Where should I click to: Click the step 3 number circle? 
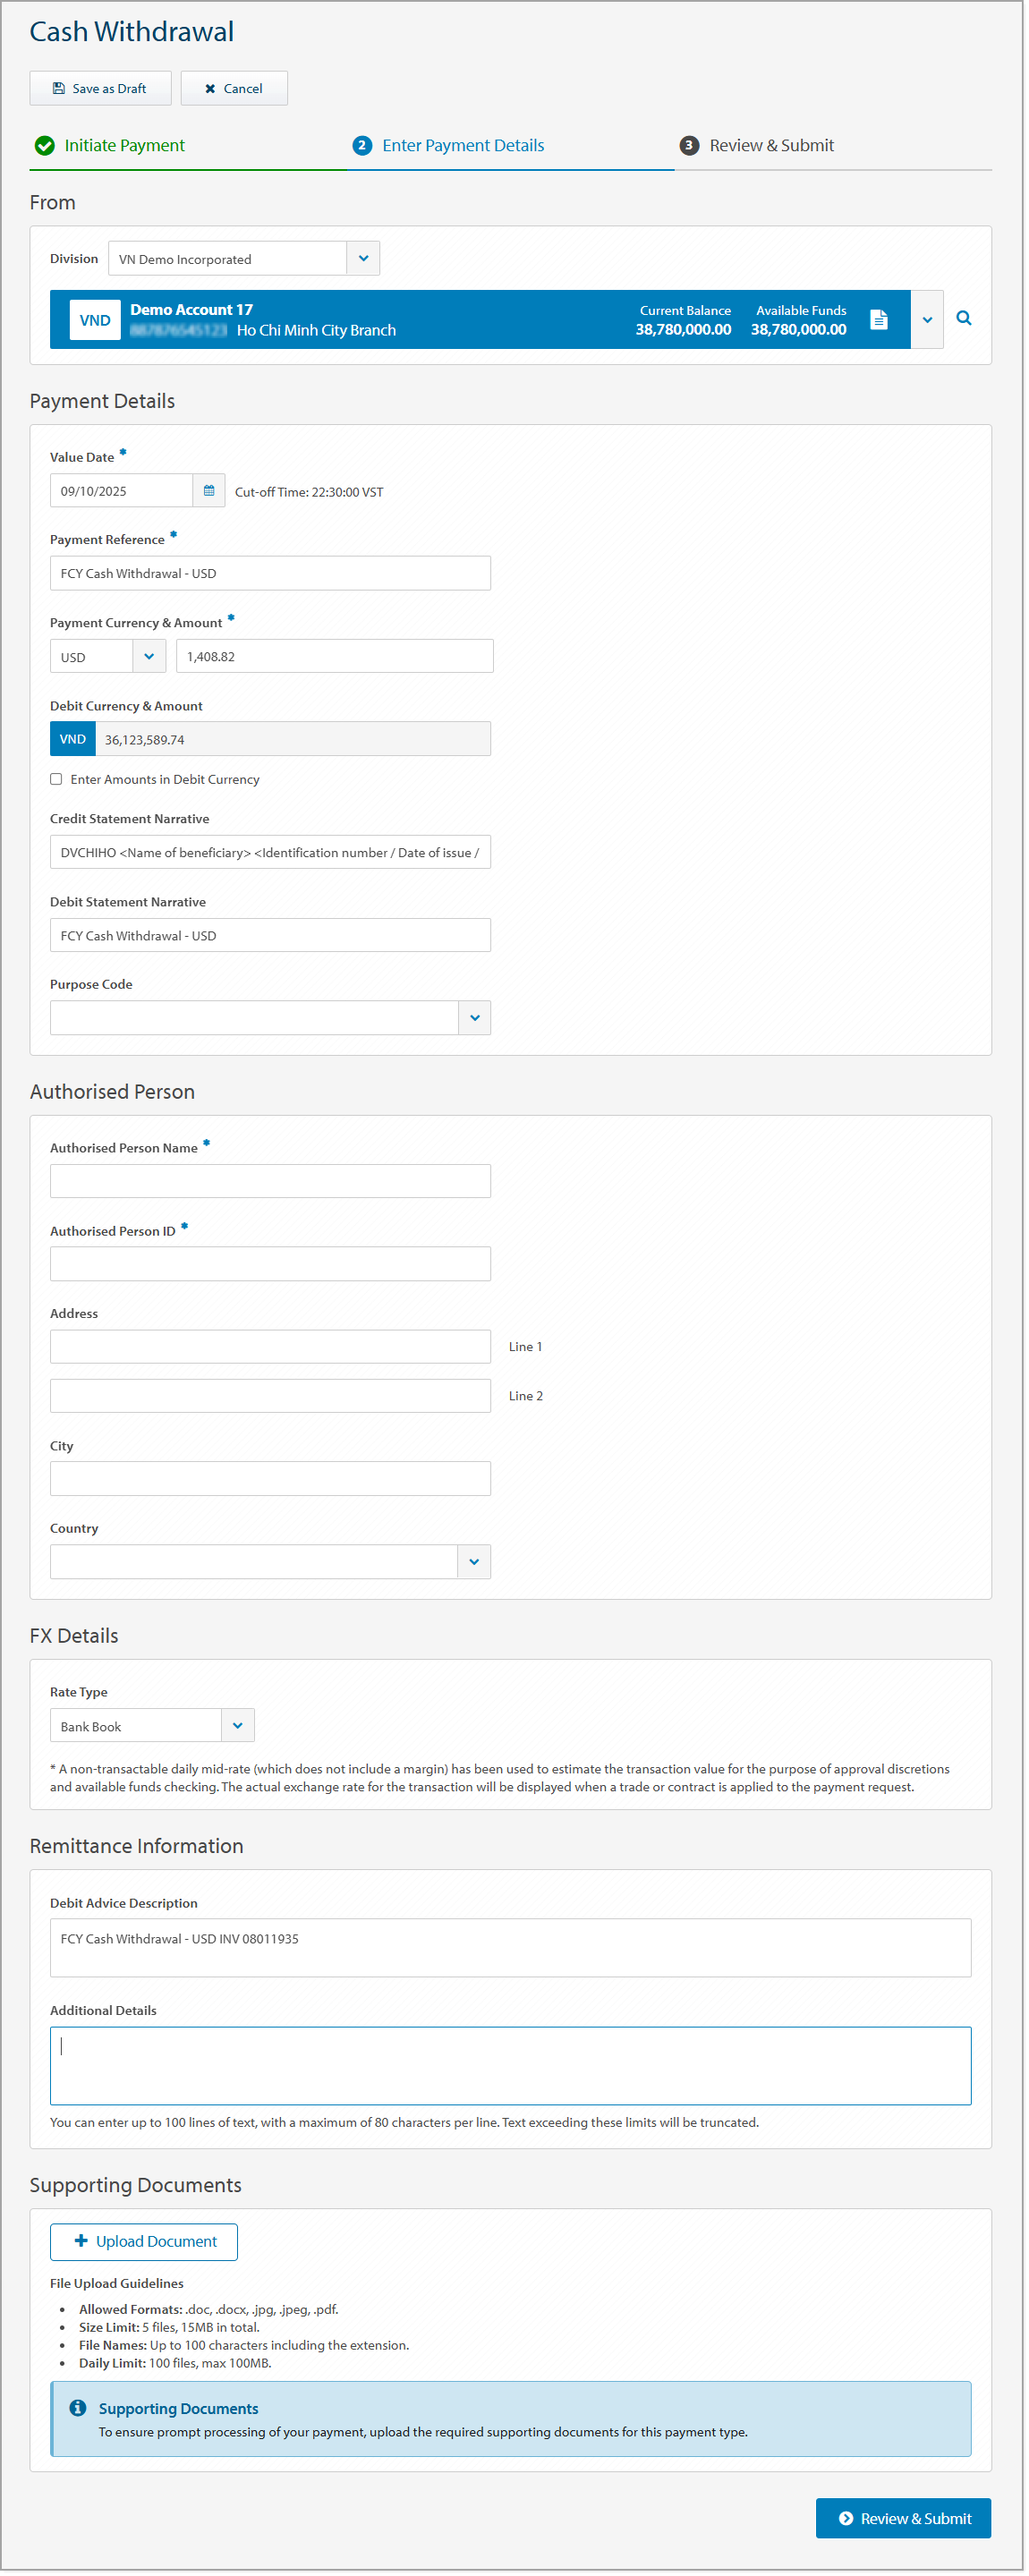[x=689, y=146]
